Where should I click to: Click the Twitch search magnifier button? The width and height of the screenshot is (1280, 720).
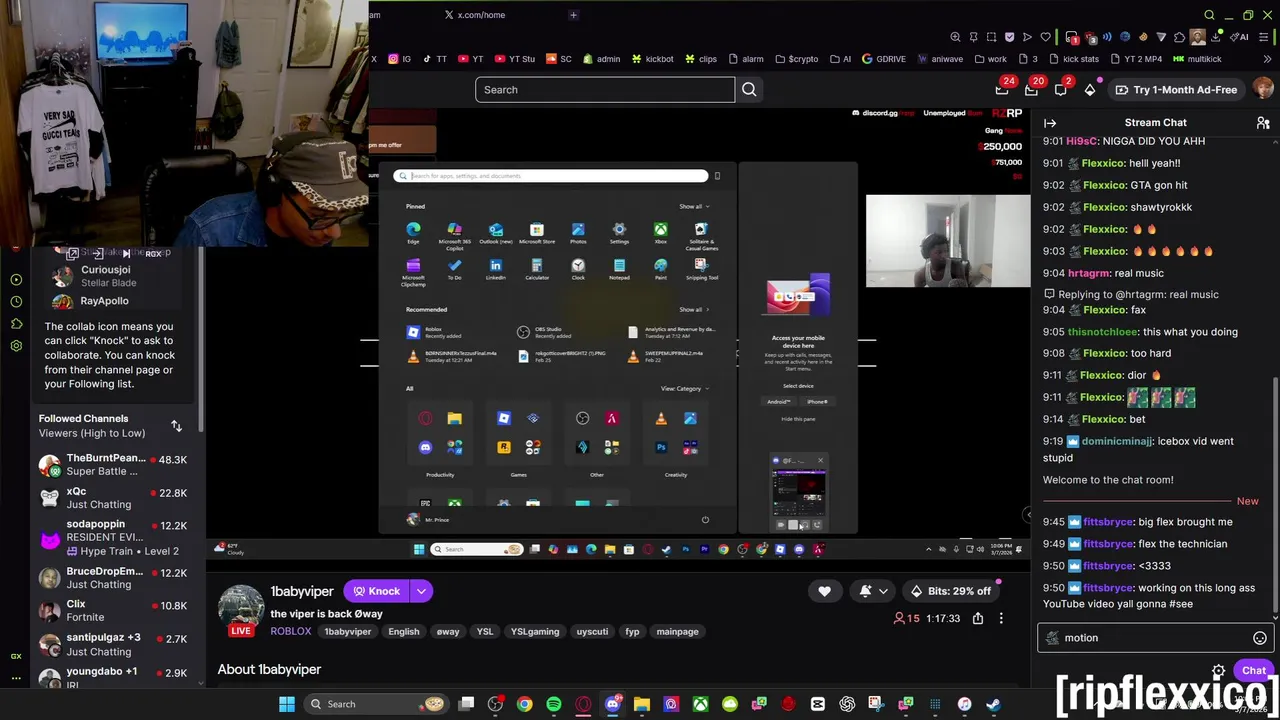(x=749, y=90)
